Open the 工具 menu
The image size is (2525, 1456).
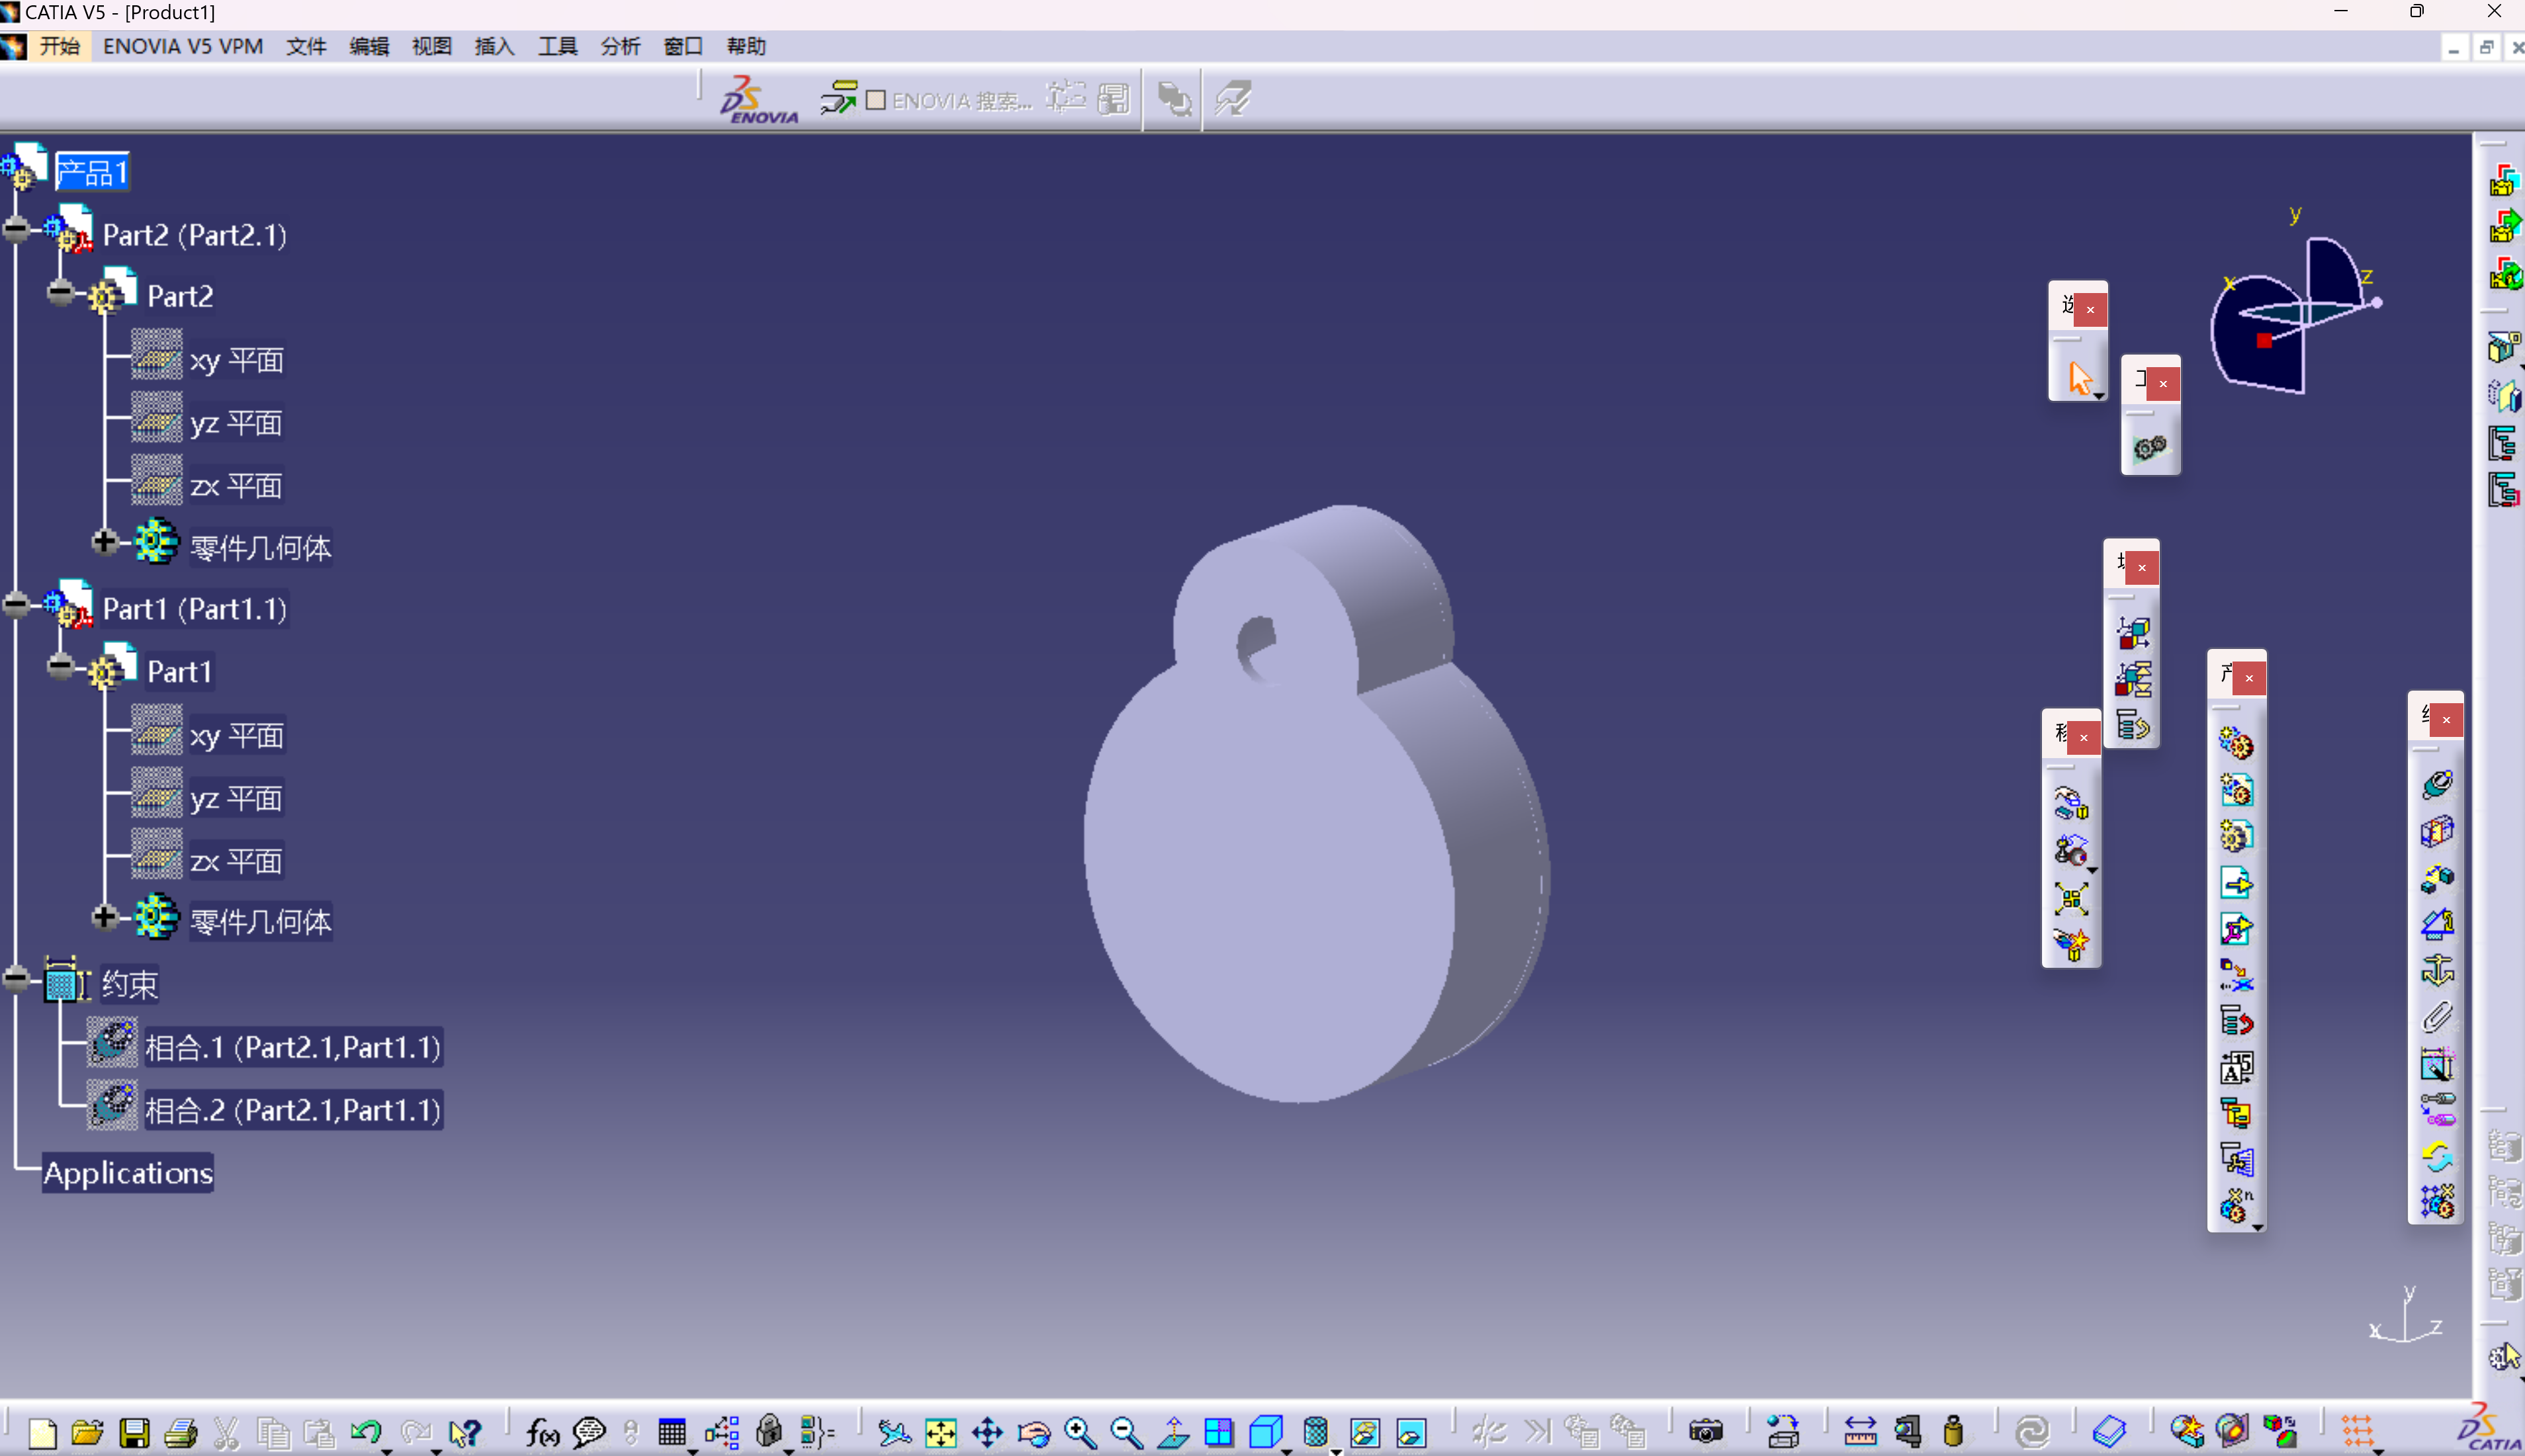coord(557,46)
